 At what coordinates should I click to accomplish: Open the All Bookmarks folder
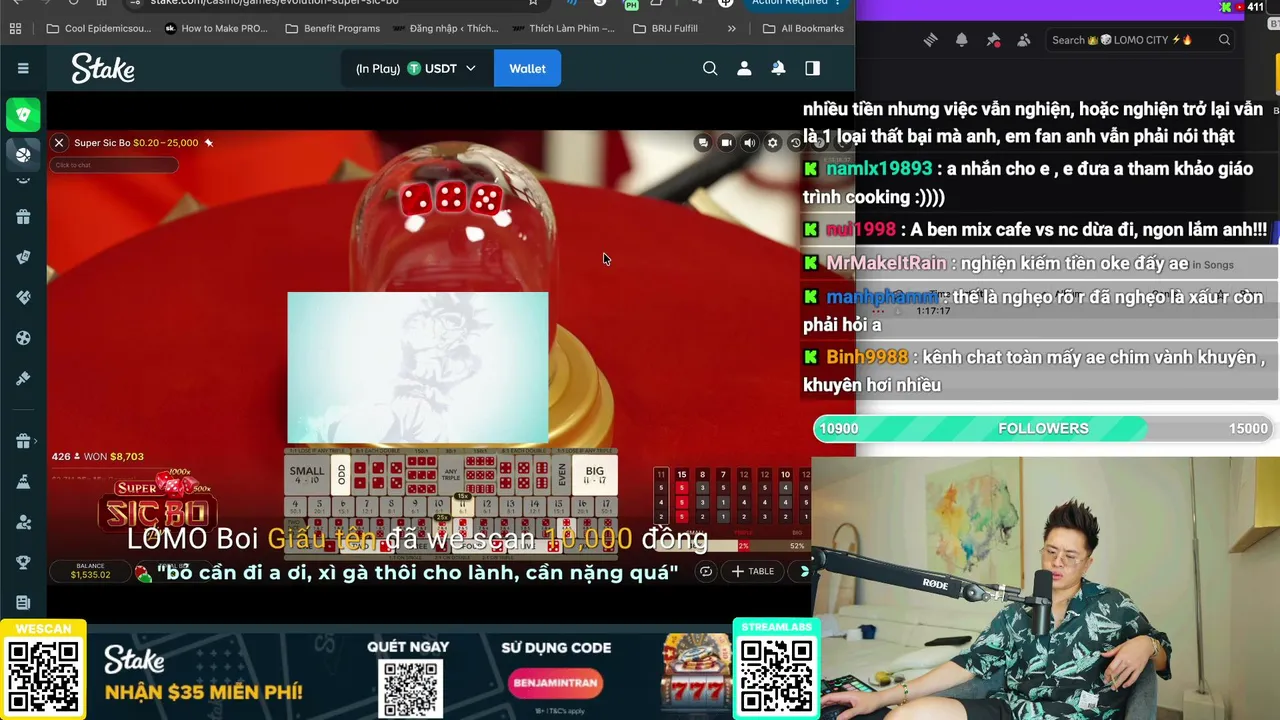803,28
